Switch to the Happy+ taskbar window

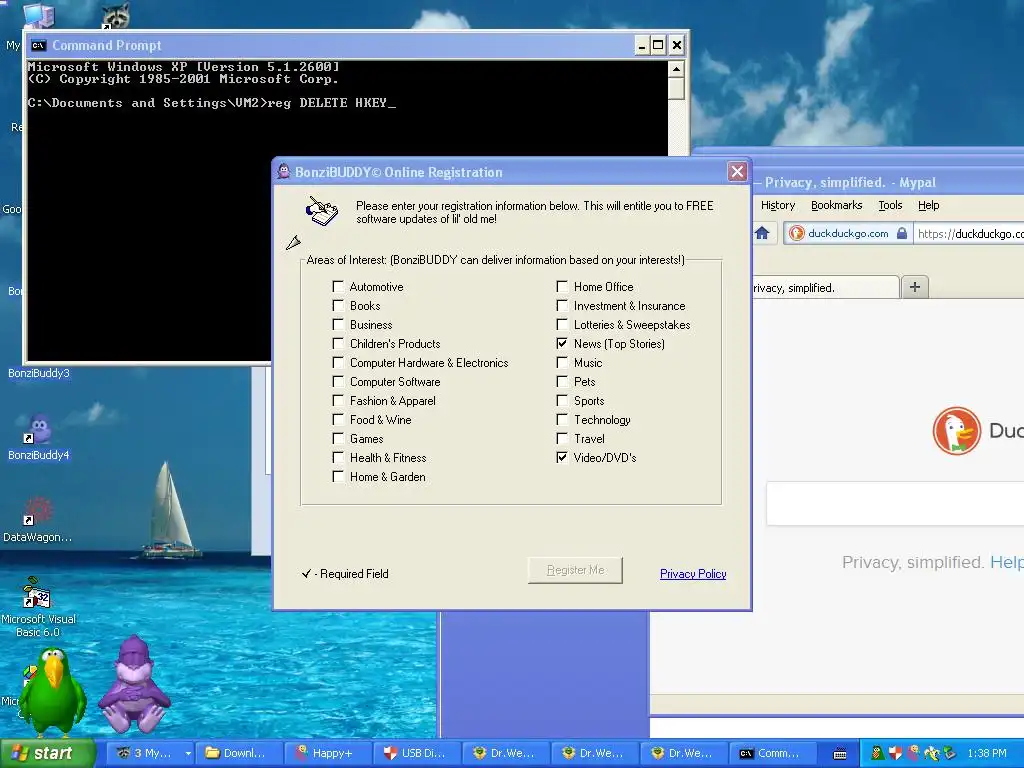click(x=328, y=753)
